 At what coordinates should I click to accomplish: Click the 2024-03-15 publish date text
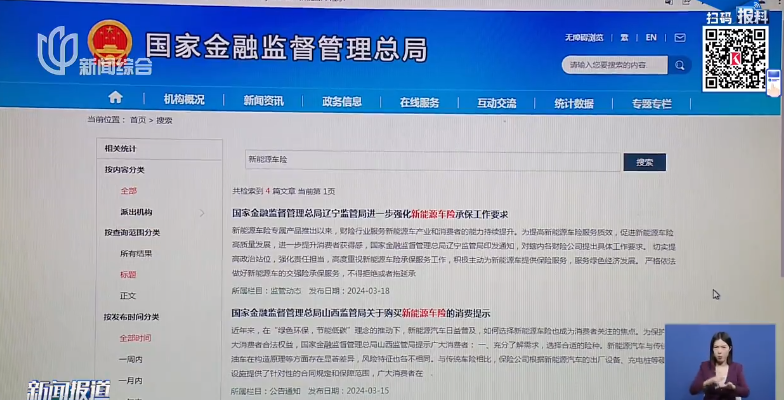[x=368, y=390]
